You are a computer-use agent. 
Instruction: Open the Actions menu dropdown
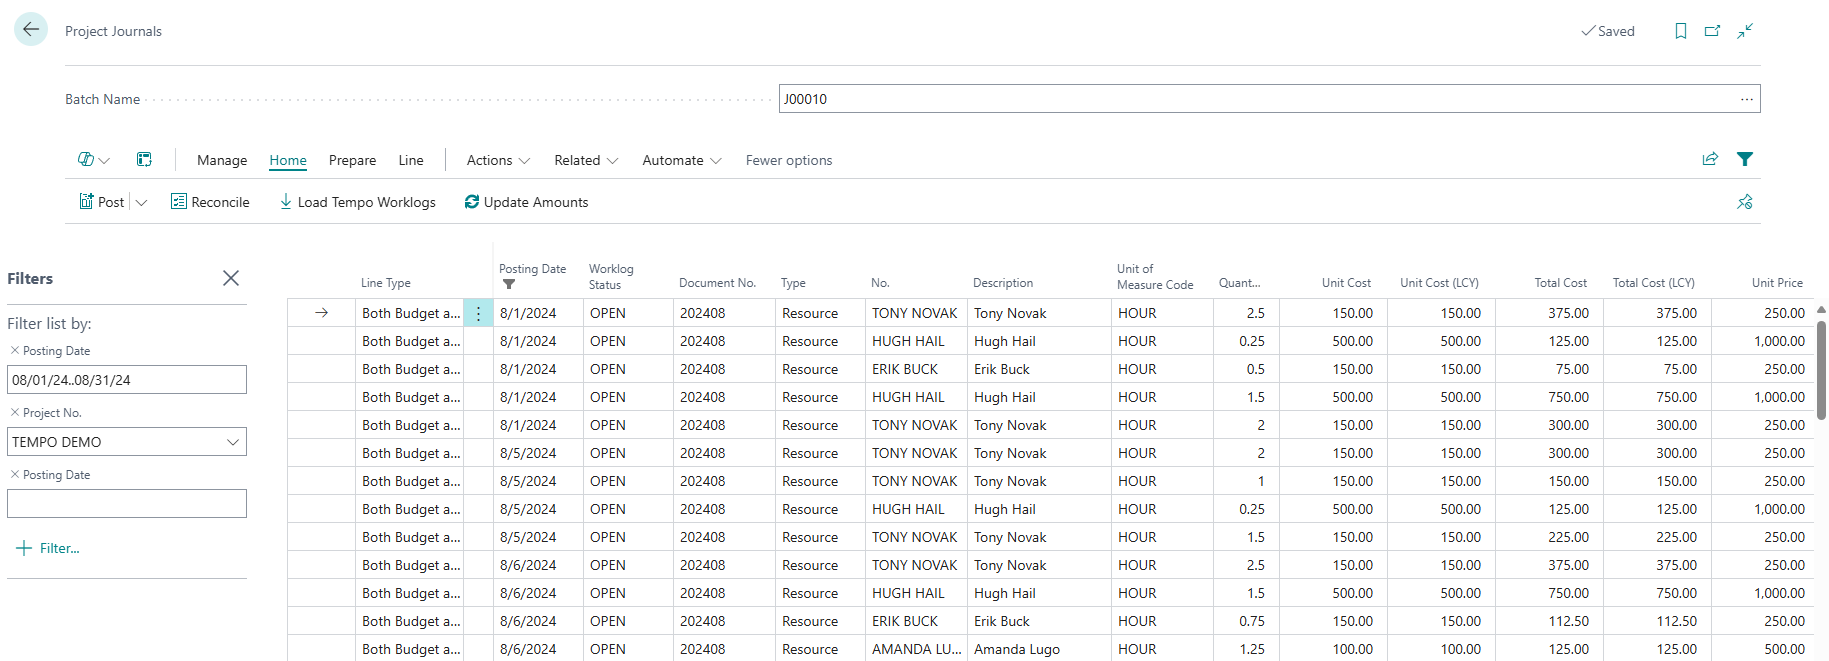coord(498,160)
